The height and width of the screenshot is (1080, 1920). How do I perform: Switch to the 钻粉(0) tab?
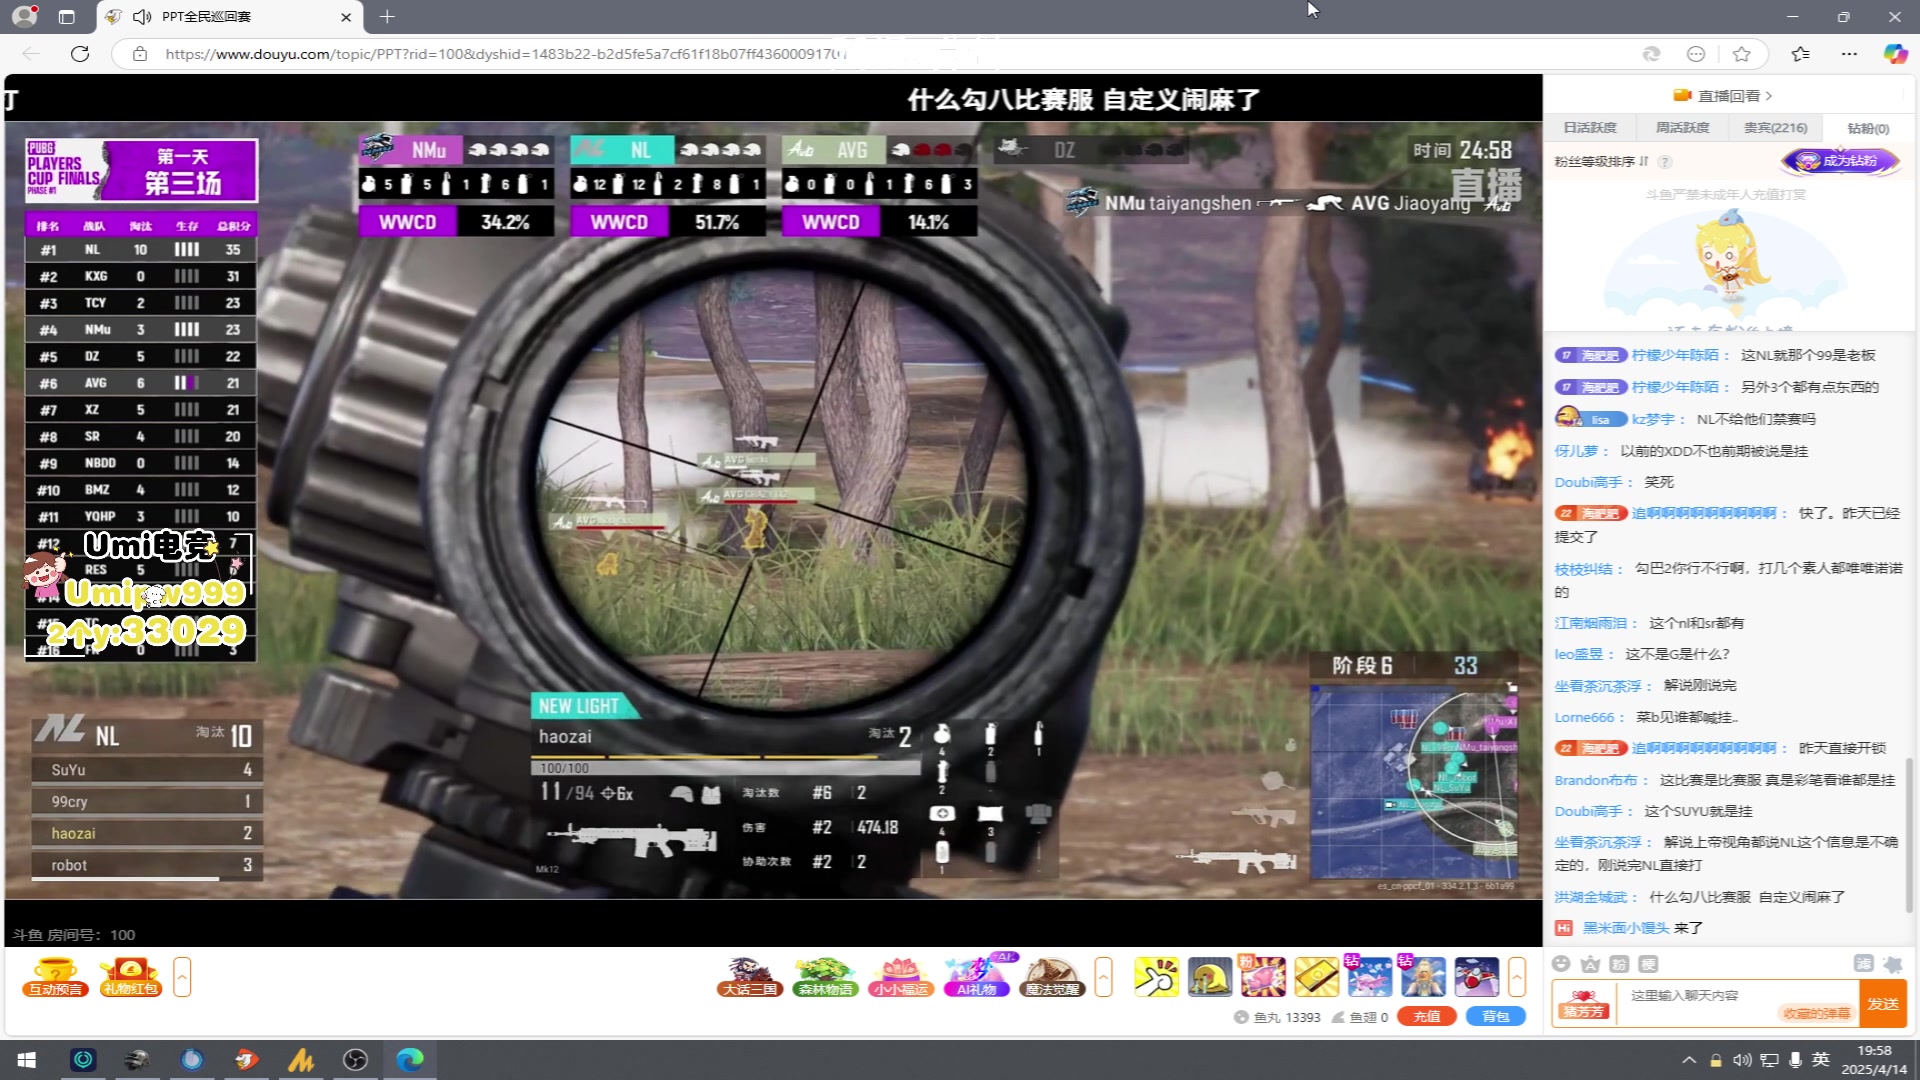[1868, 128]
